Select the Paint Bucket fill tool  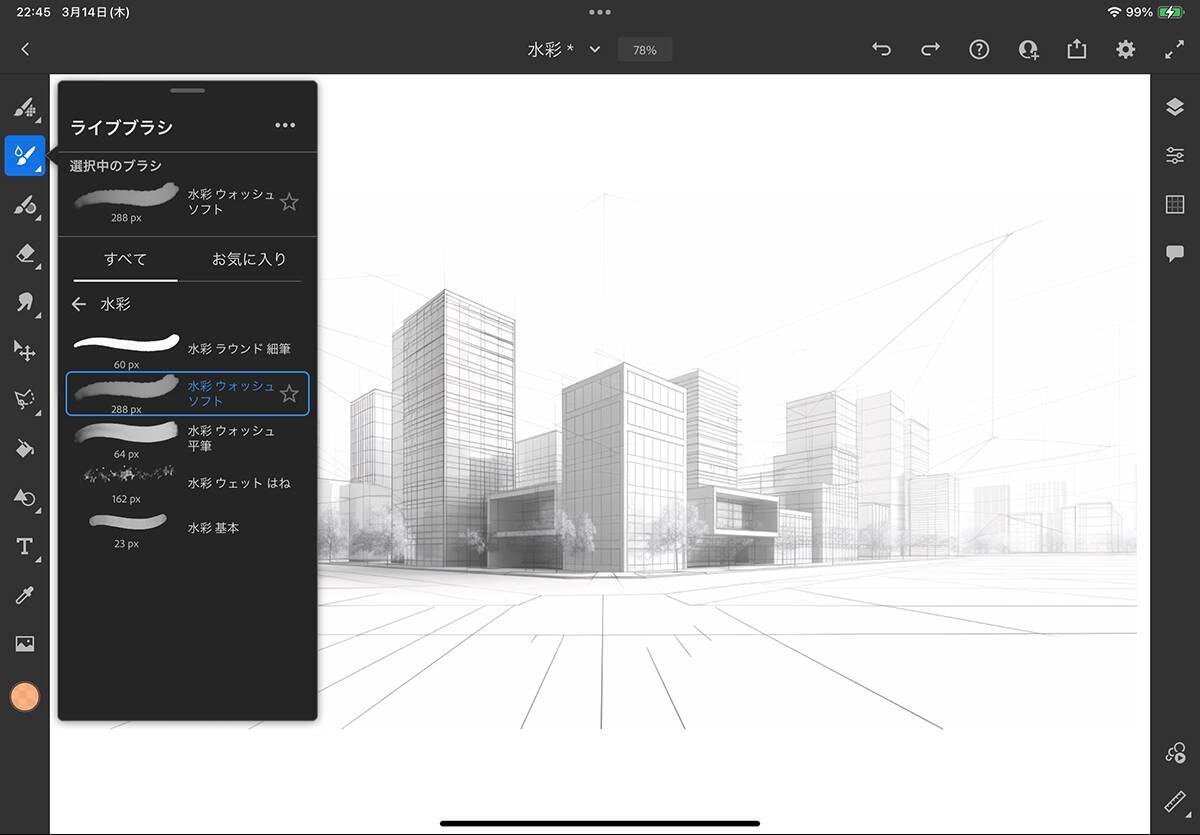[25, 449]
